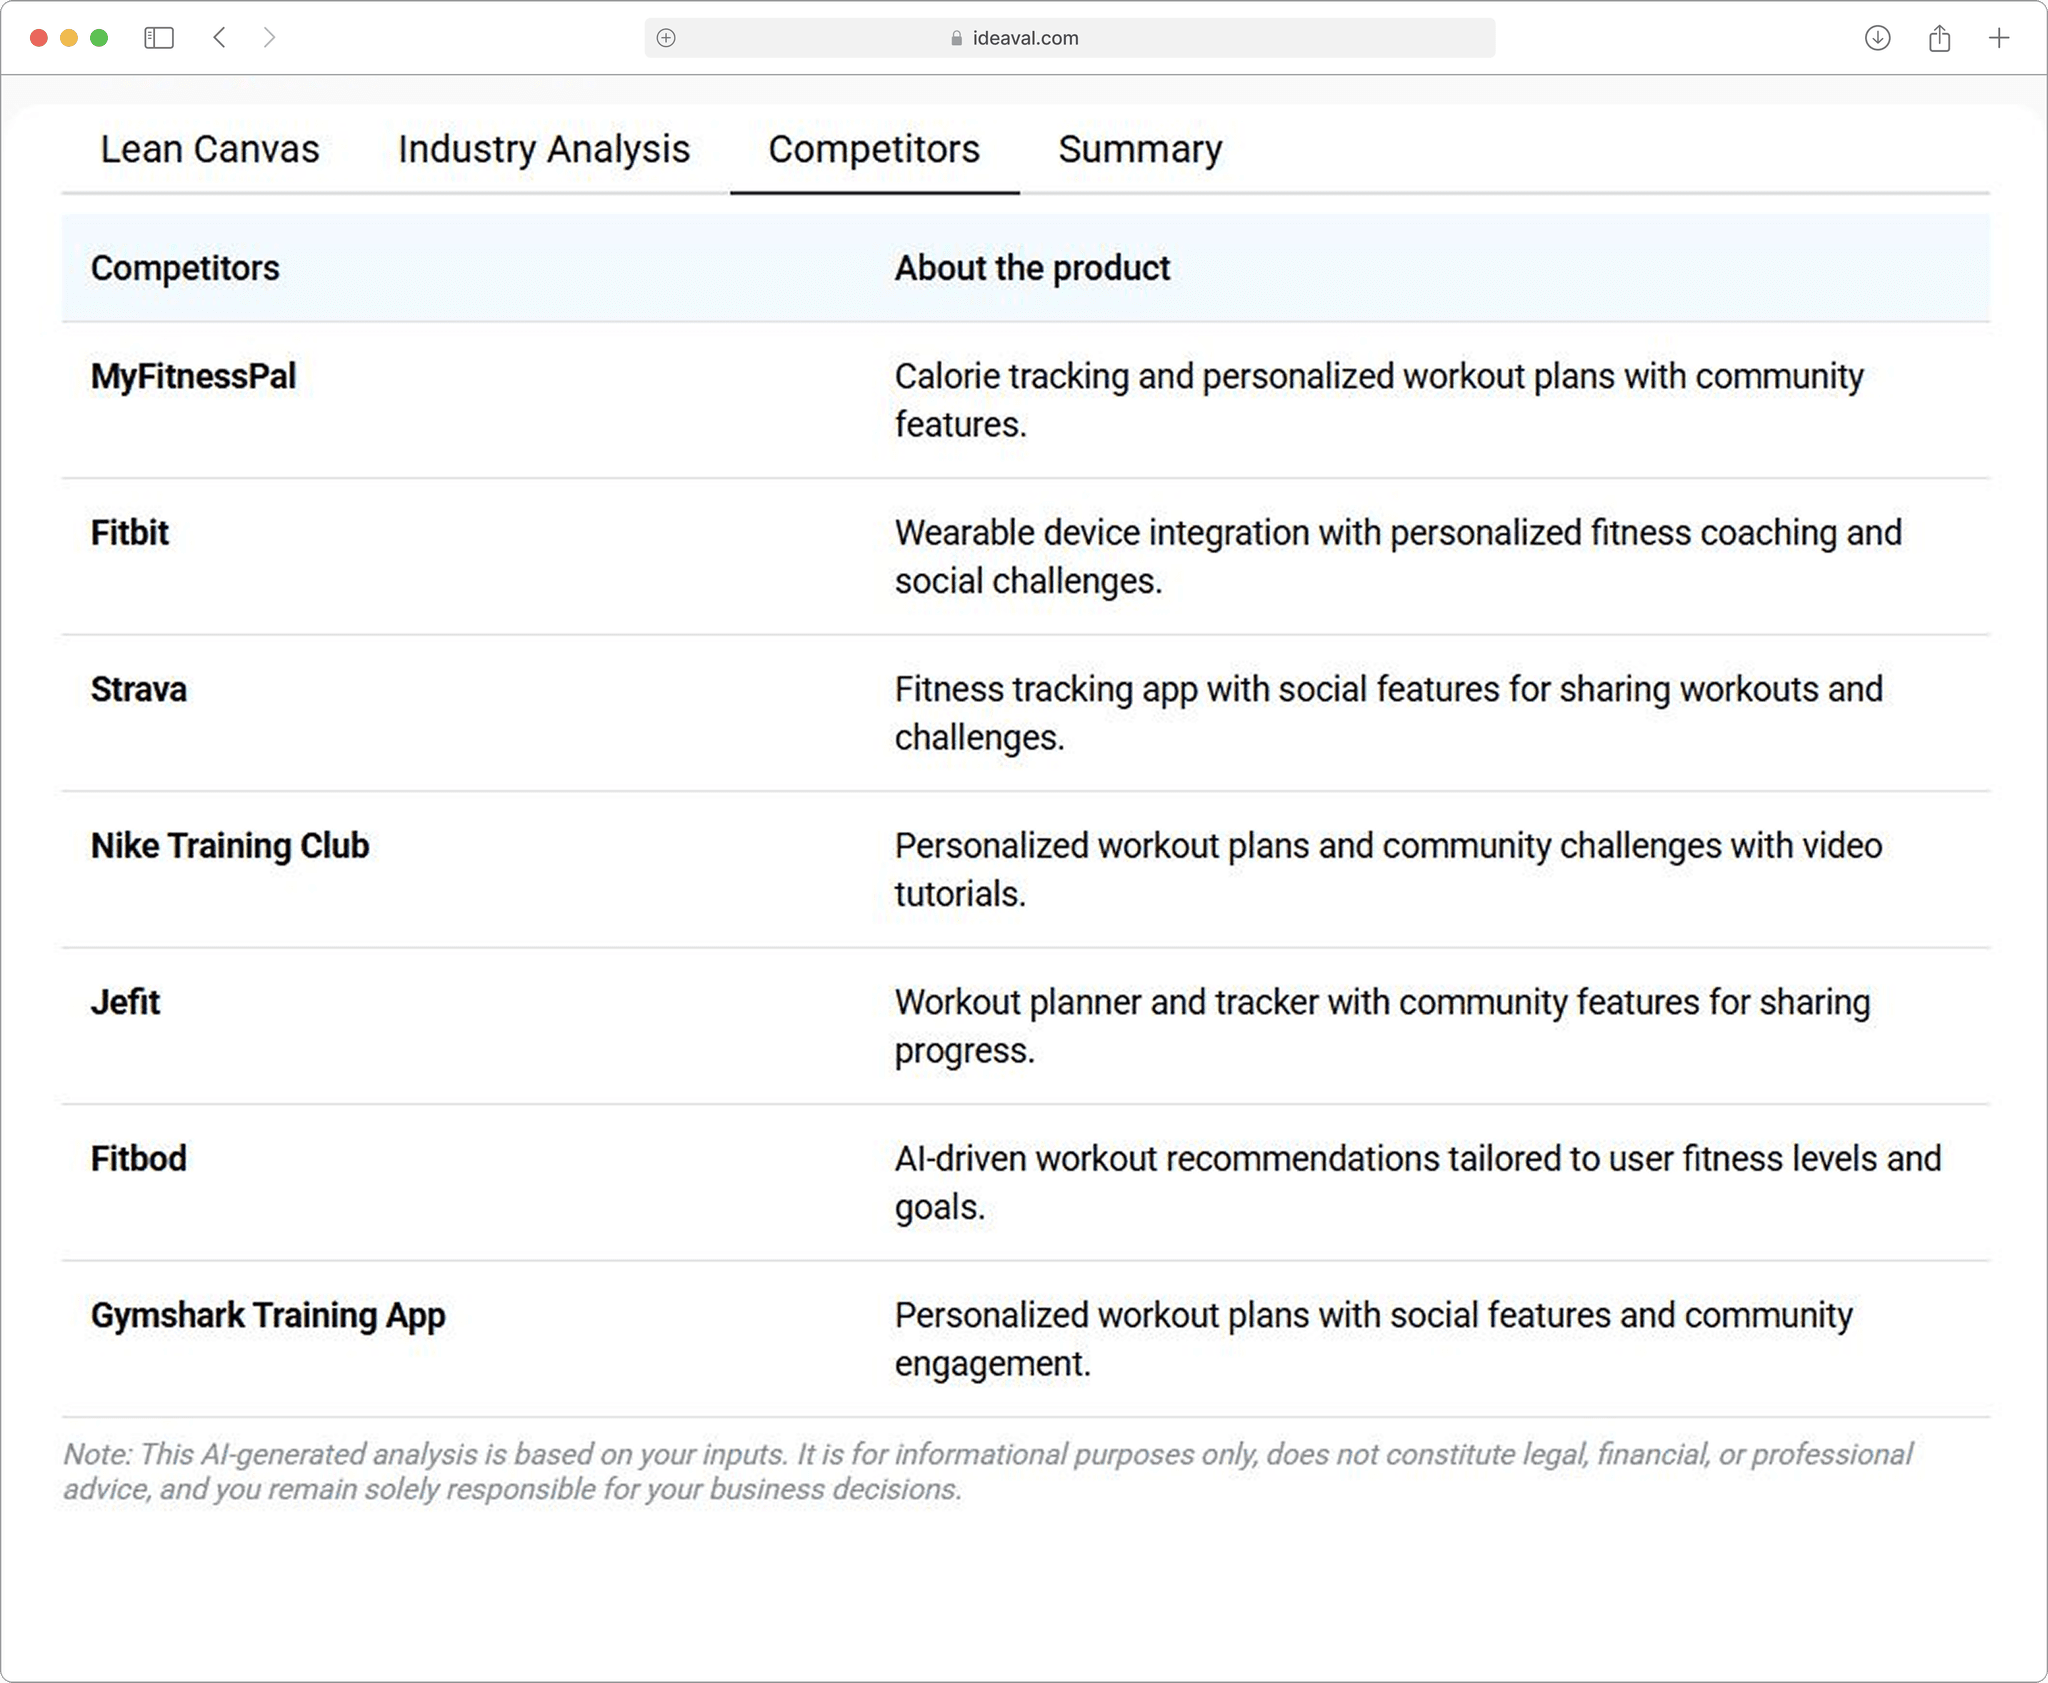Click the ideaval.com address bar
This screenshot has width=2048, height=1683.
pos(1069,38)
